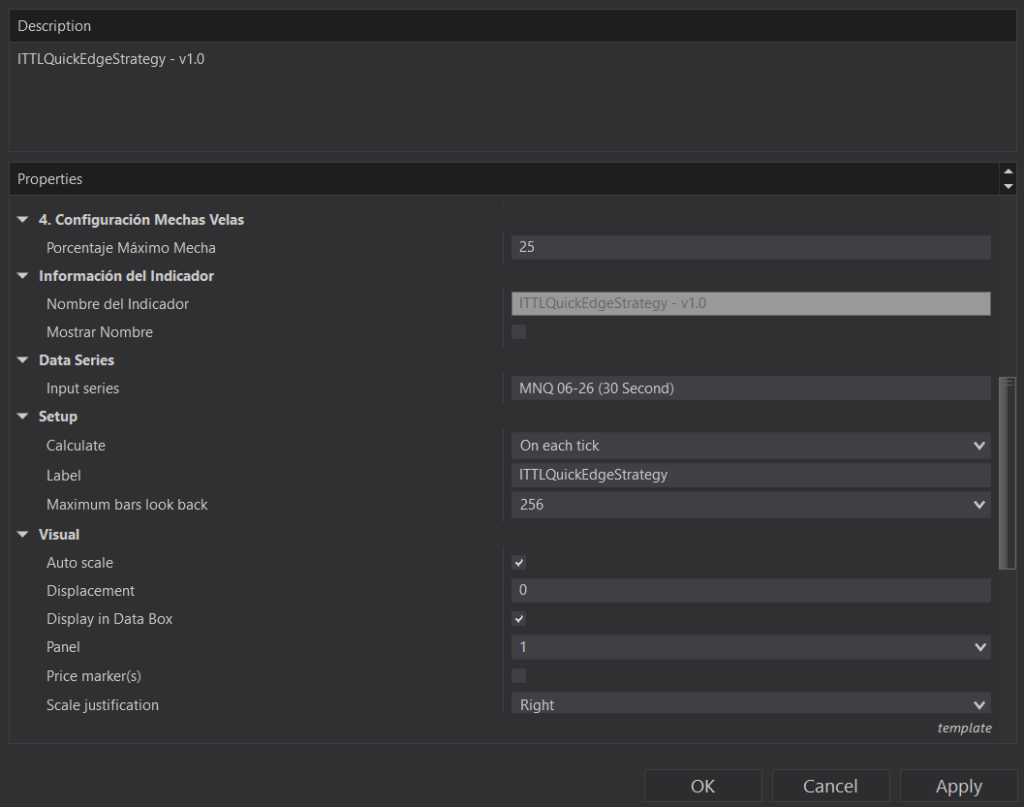Collapse the Visual section arrow
The image size is (1024, 807).
[23, 535]
